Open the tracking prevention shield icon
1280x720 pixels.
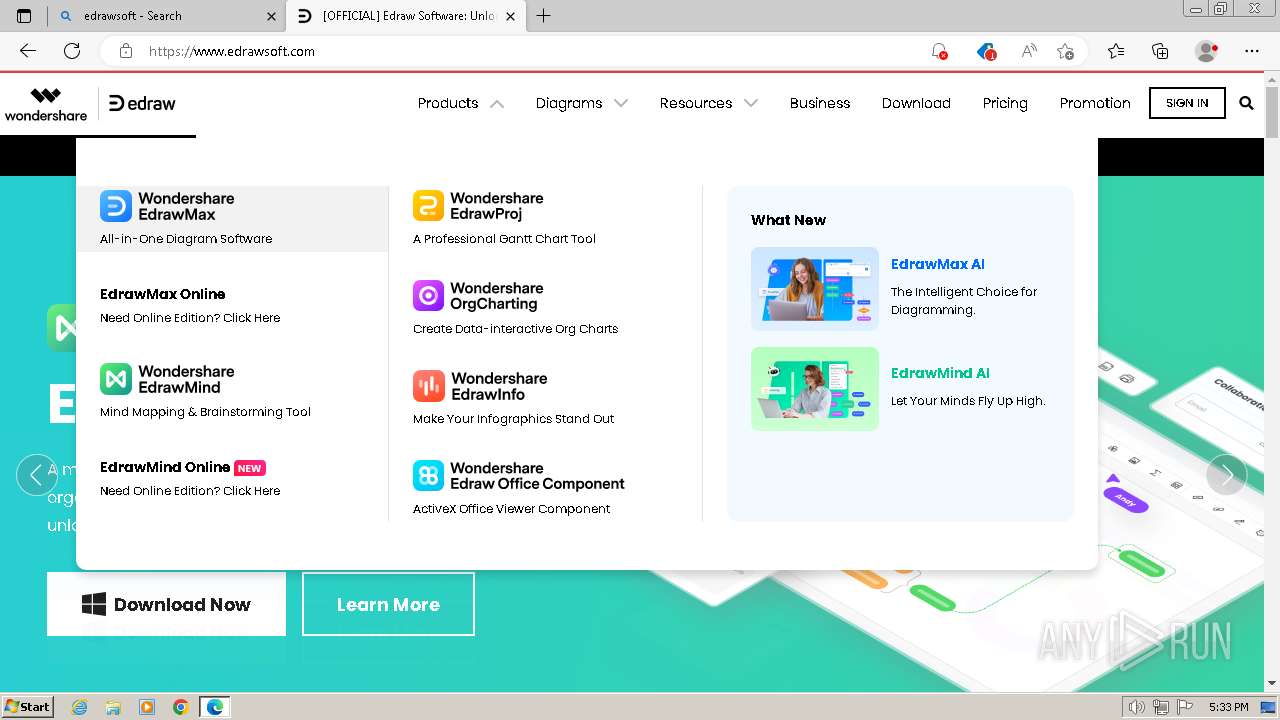pyautogui.click(x=986, y=51)
